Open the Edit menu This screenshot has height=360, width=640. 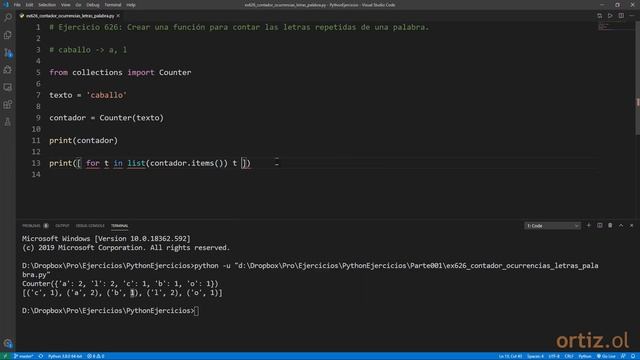[x=29, y=5]
